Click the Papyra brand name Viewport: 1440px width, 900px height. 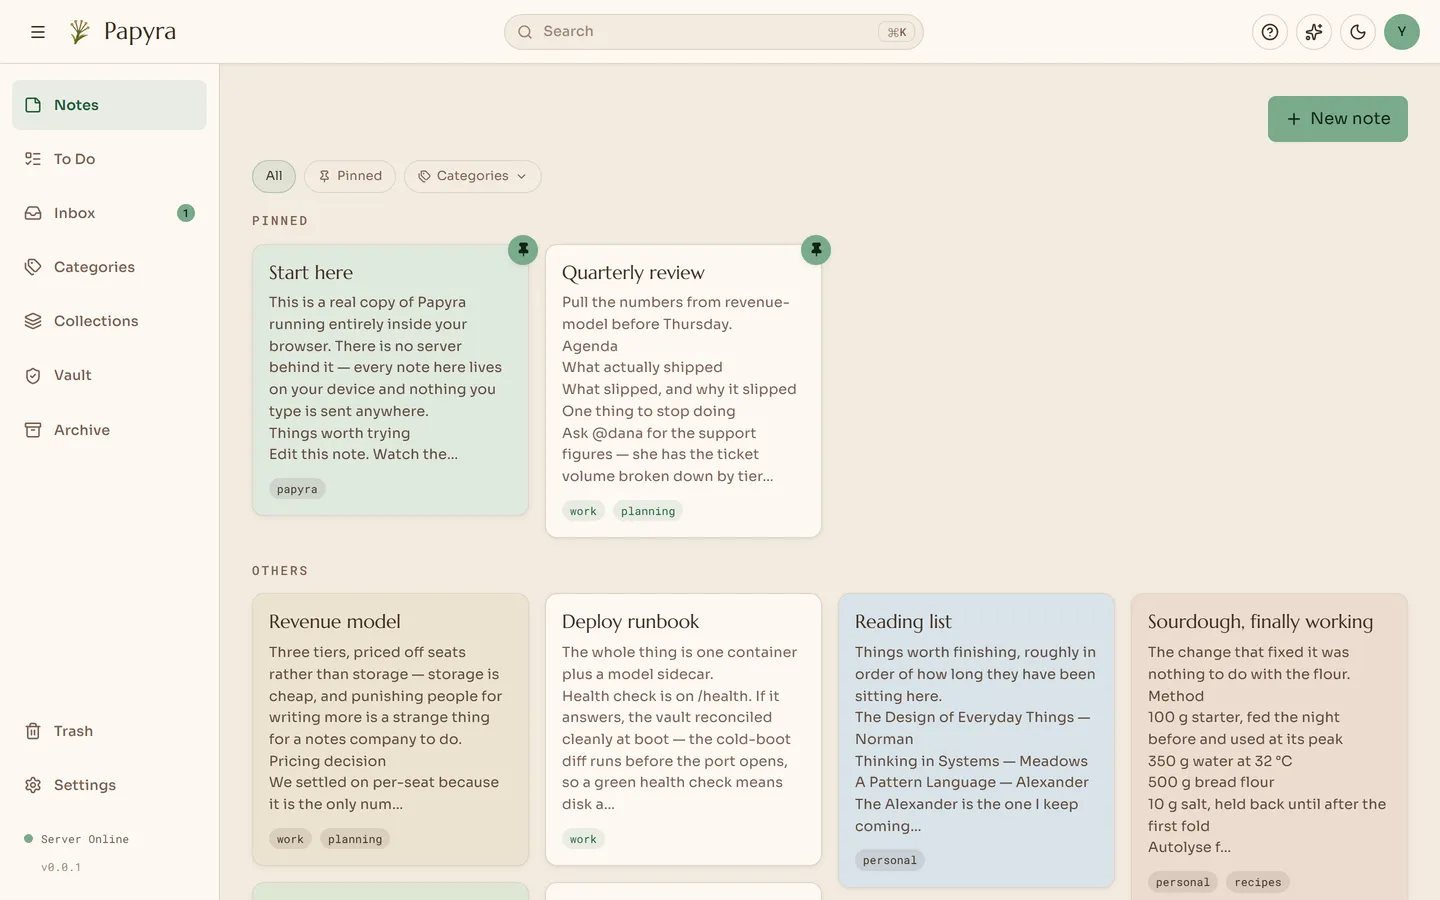click(x=140, y=32)
